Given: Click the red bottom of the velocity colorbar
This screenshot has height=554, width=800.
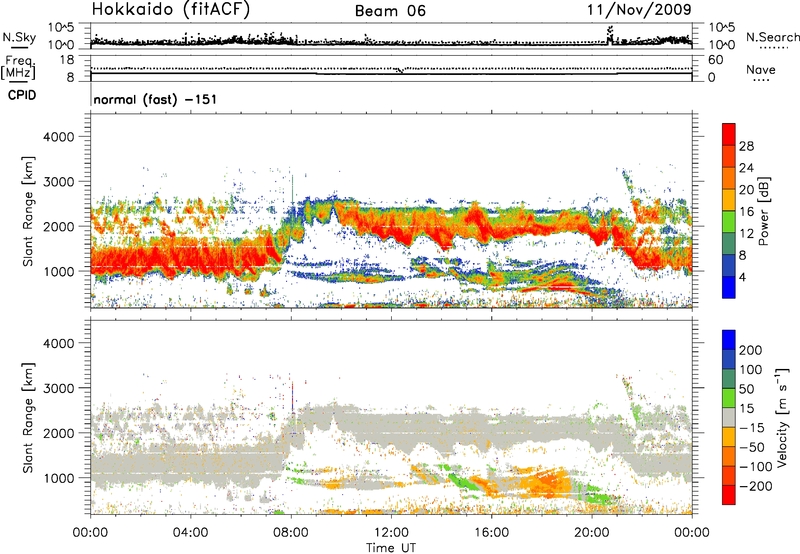Looking at the screenshot, I should click(729, 495).
